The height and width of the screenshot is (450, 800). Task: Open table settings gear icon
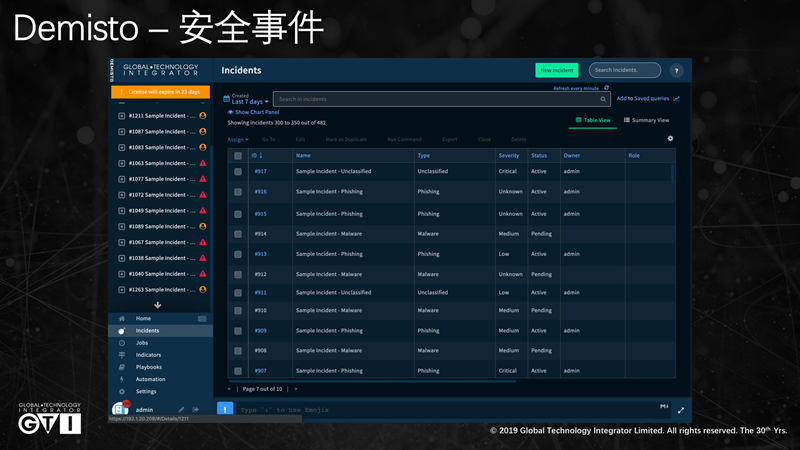[670, 139]
